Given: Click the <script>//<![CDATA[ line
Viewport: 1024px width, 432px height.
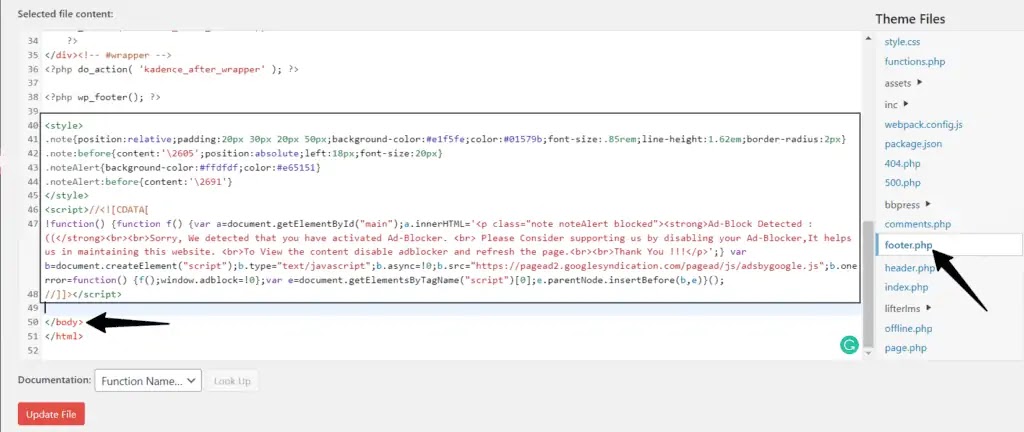Looking at the screenshot, I should pos(97,209).
